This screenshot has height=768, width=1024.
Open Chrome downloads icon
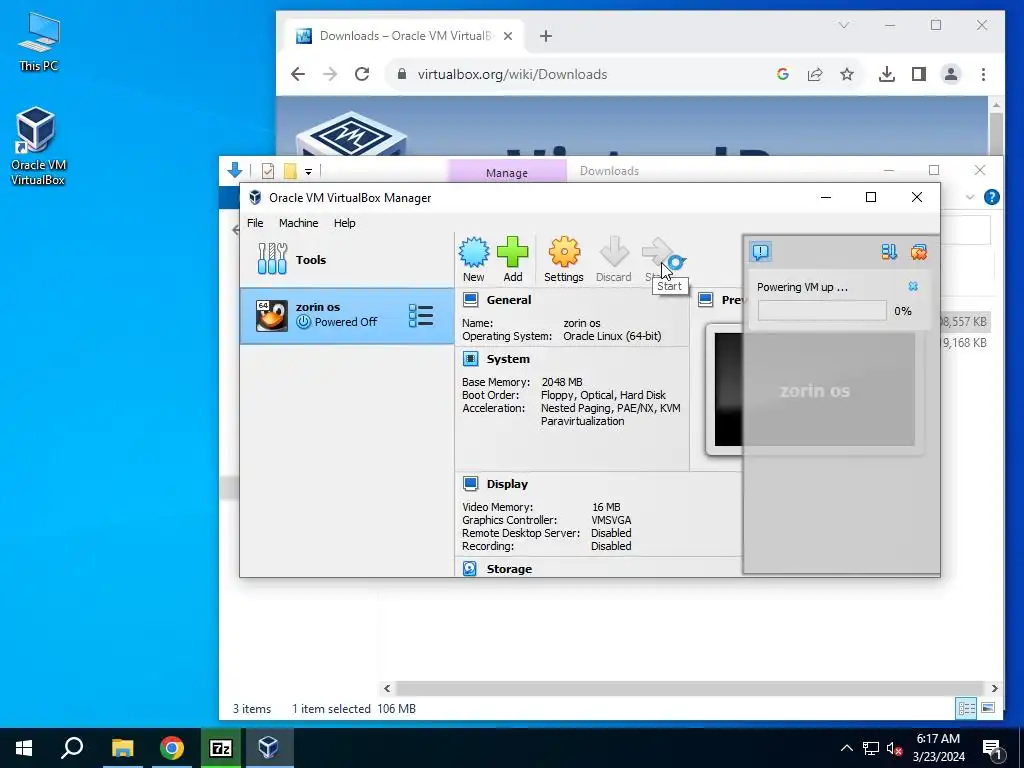coord(886,74)
